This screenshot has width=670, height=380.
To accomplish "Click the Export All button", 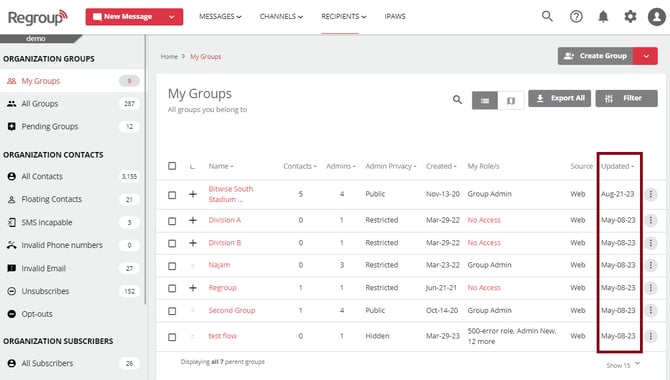I will (559, 98).
